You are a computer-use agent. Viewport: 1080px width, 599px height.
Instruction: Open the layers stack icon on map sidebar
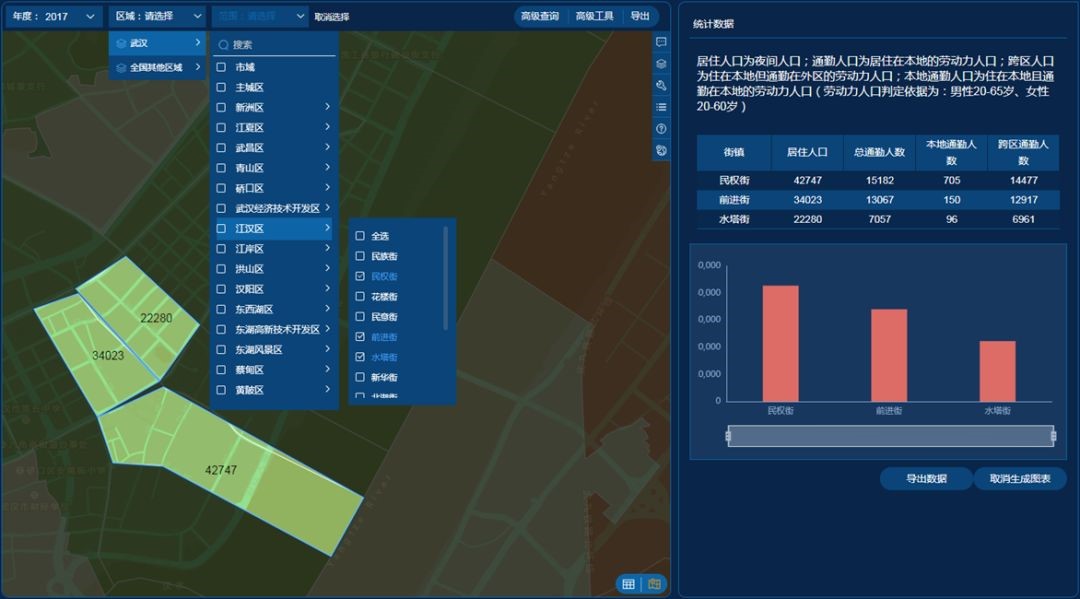(661, 64)
